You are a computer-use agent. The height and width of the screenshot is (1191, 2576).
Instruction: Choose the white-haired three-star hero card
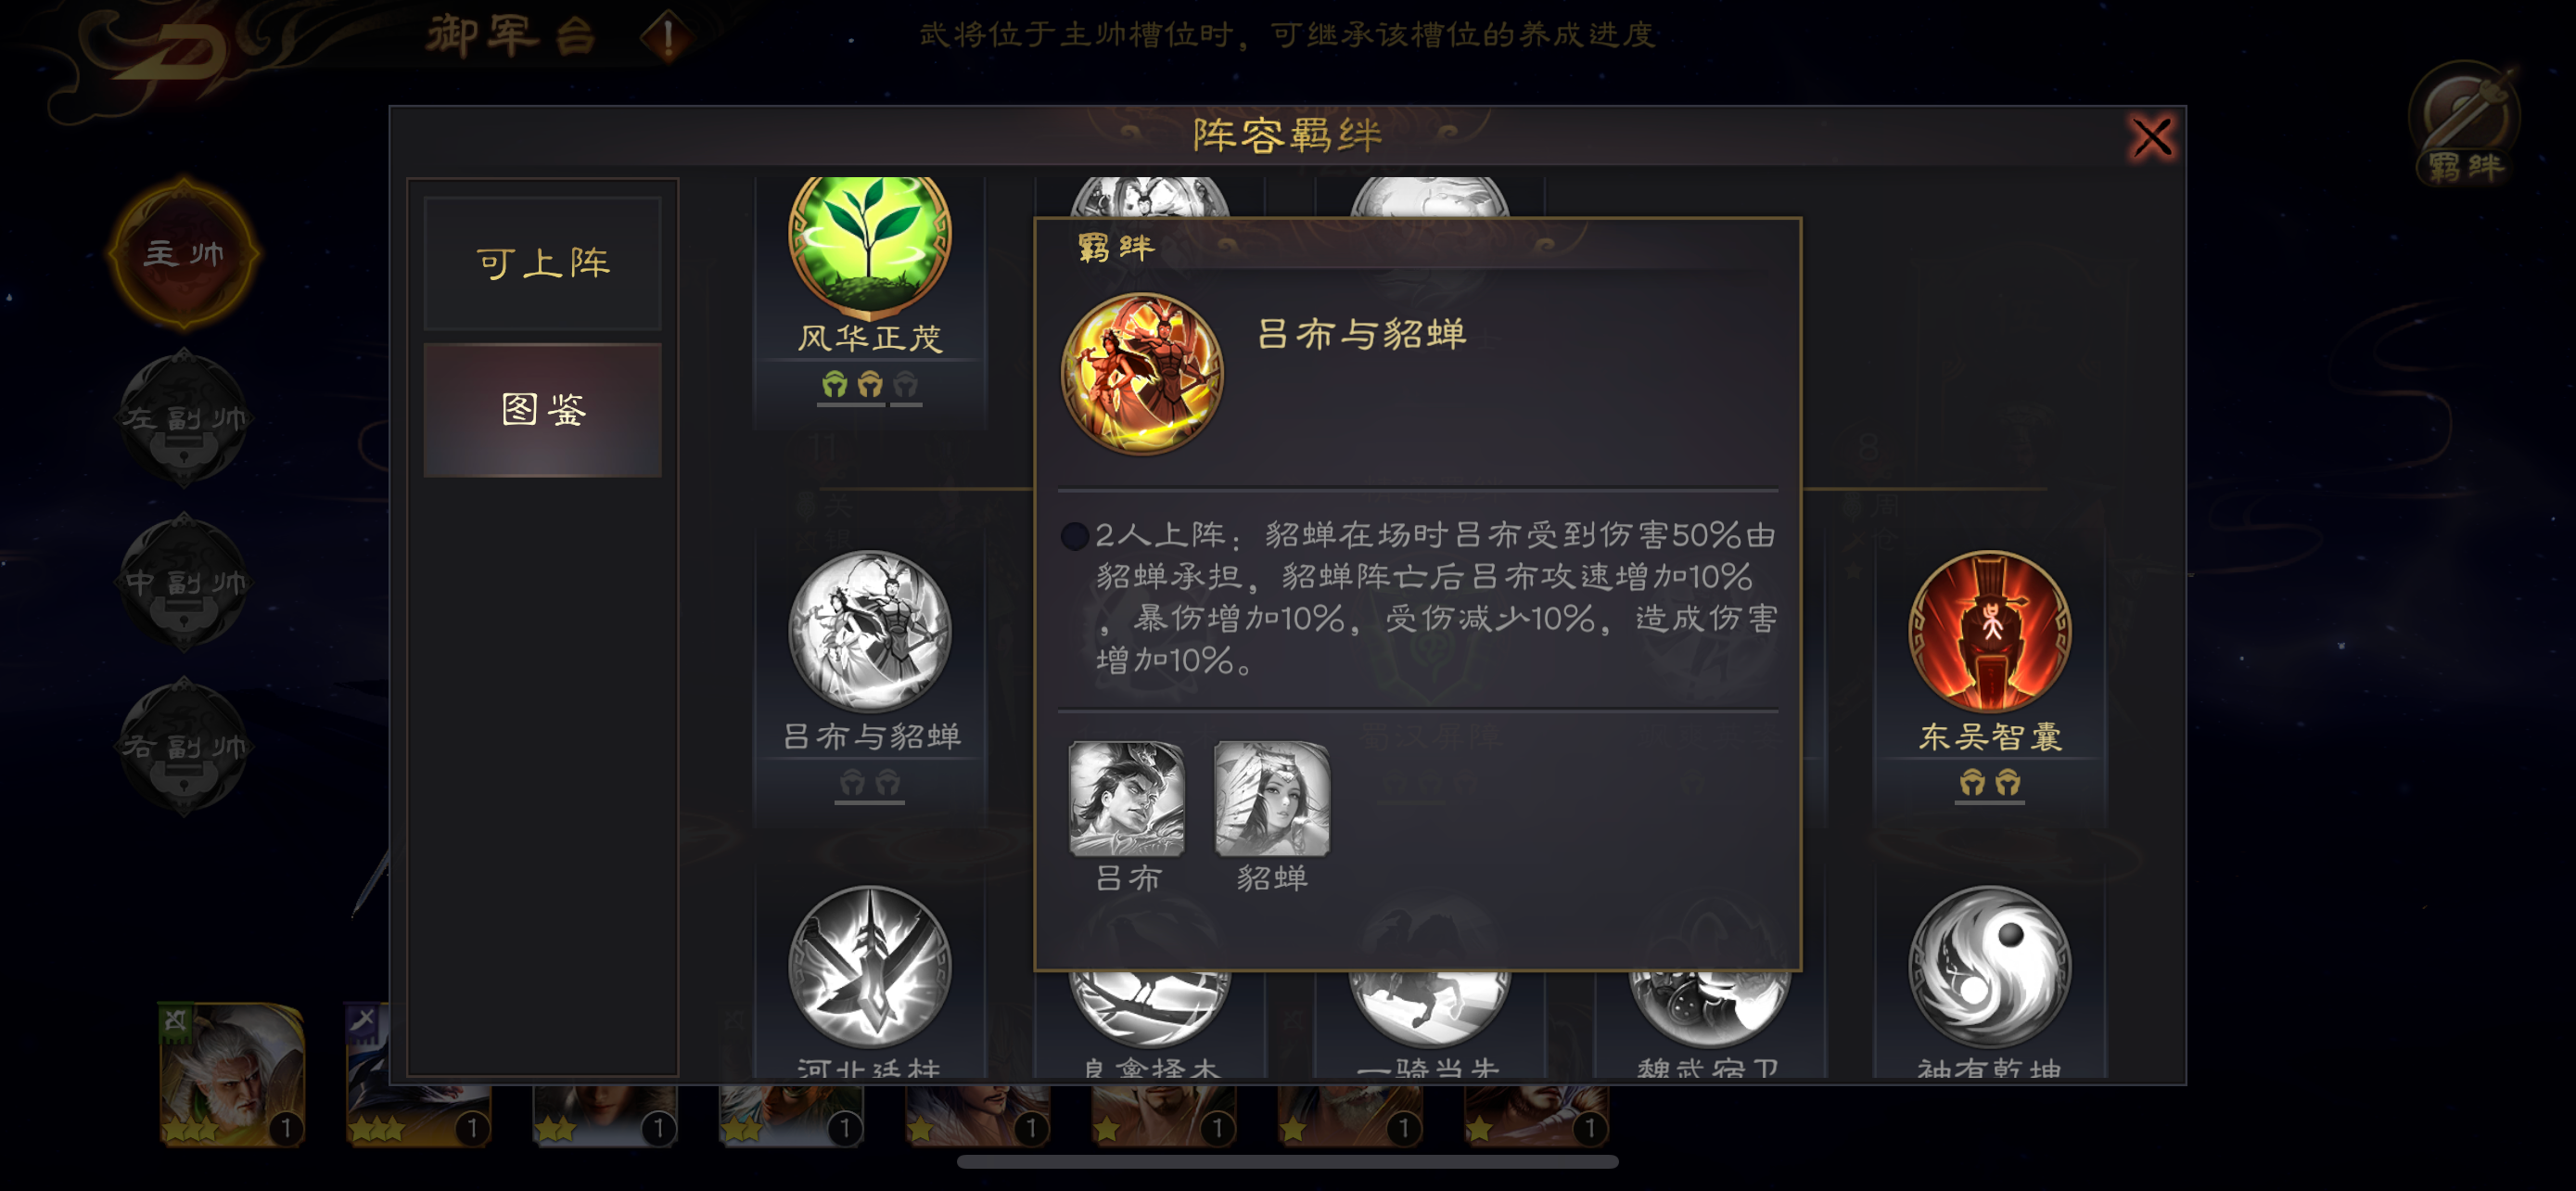231,1074
